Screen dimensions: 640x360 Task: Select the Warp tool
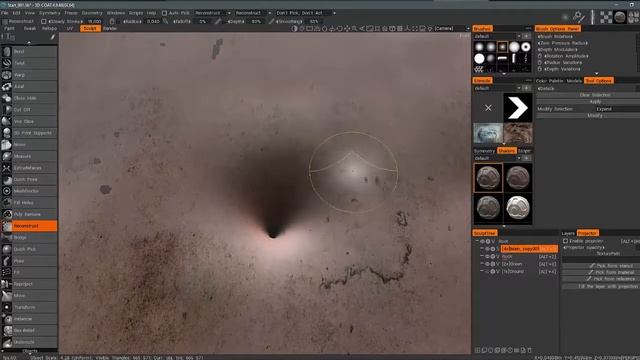click(x=29, y=75)
